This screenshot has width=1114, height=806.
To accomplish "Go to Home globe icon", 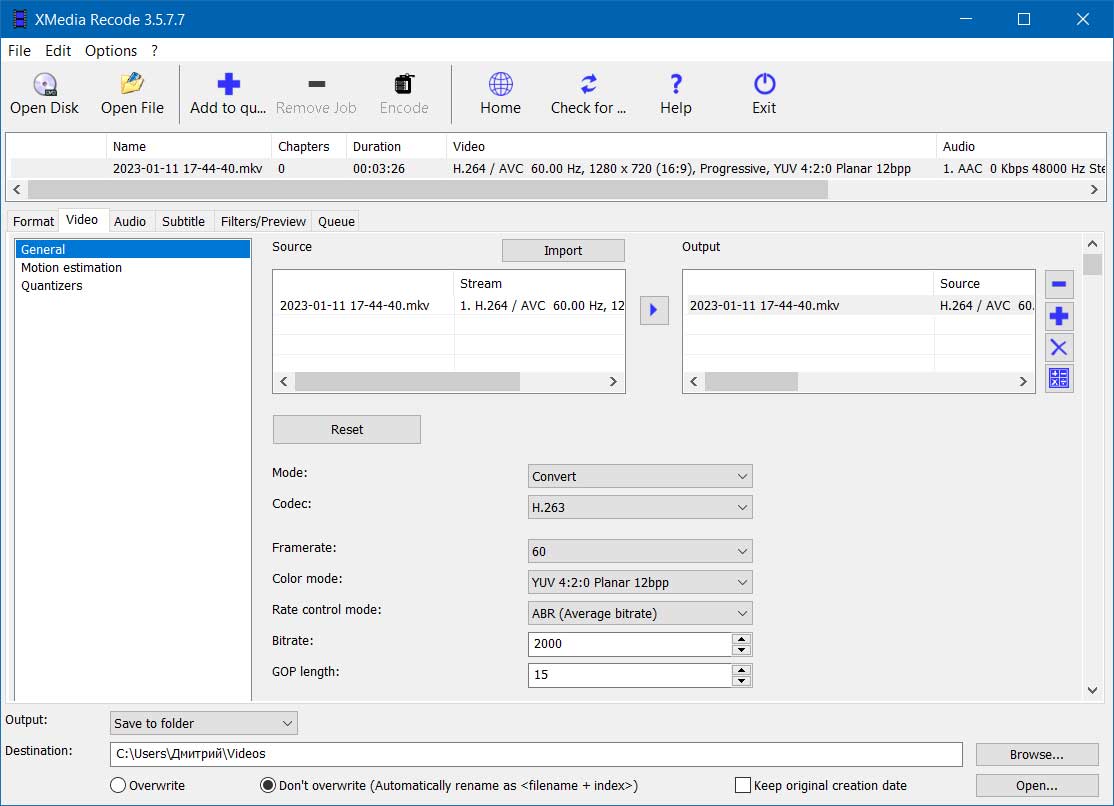I will [500, 94].
